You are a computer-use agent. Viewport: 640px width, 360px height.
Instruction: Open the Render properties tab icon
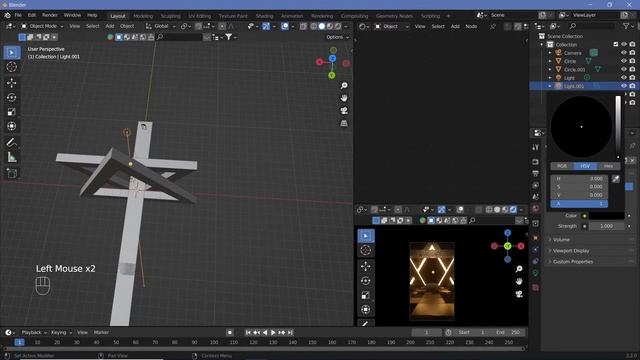(536, 162)
